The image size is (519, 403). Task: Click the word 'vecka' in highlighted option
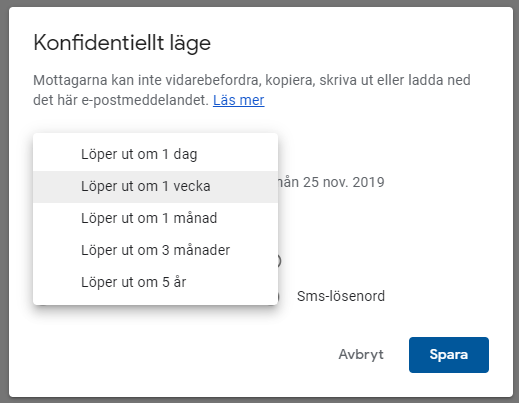click(x=192, y=187)
